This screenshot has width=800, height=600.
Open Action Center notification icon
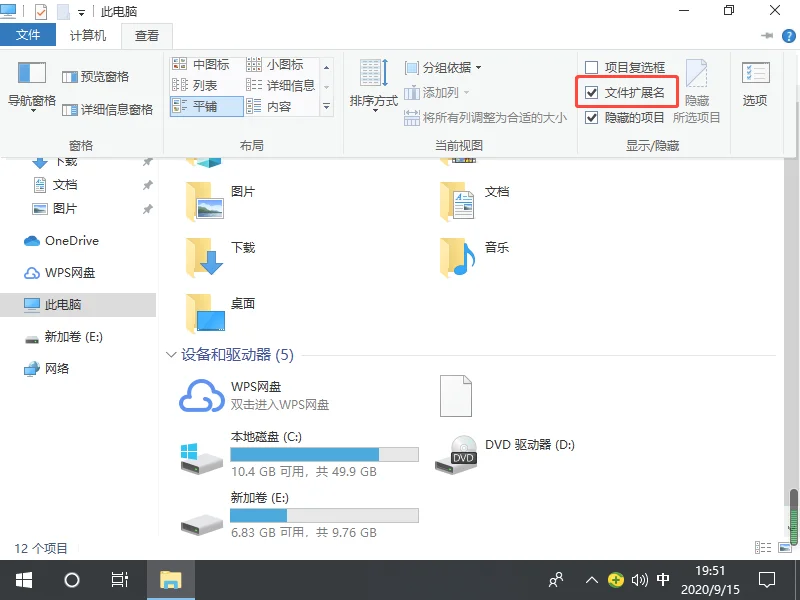(767, 580)
